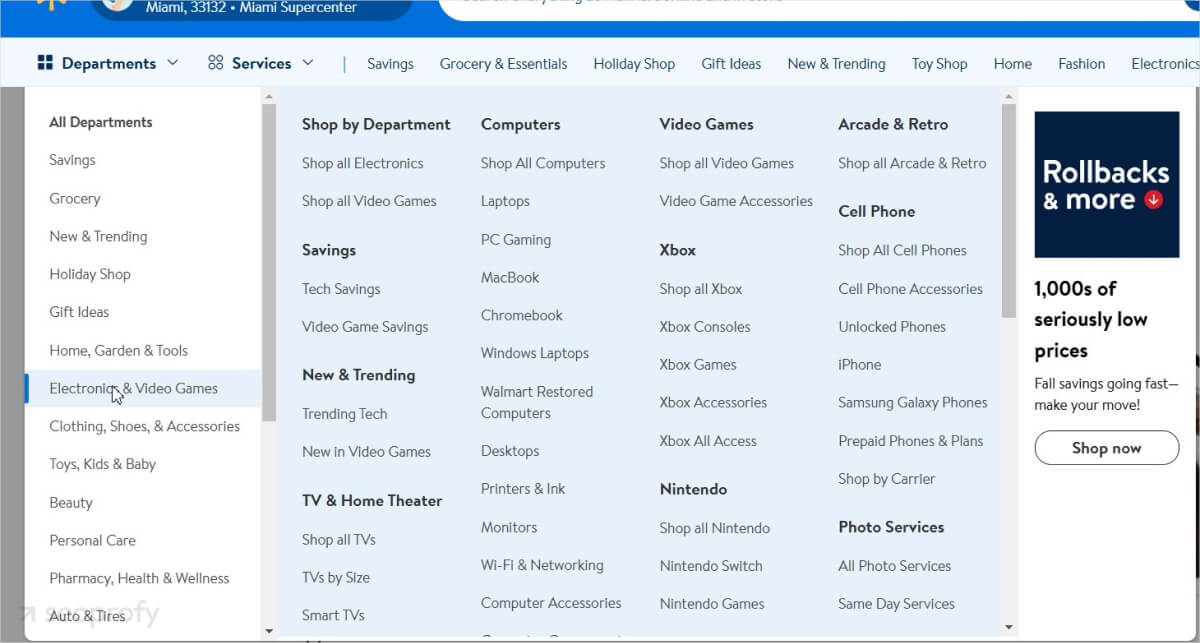
Task: Select Home, Garden & Tools department
Action: coord(118,350)
